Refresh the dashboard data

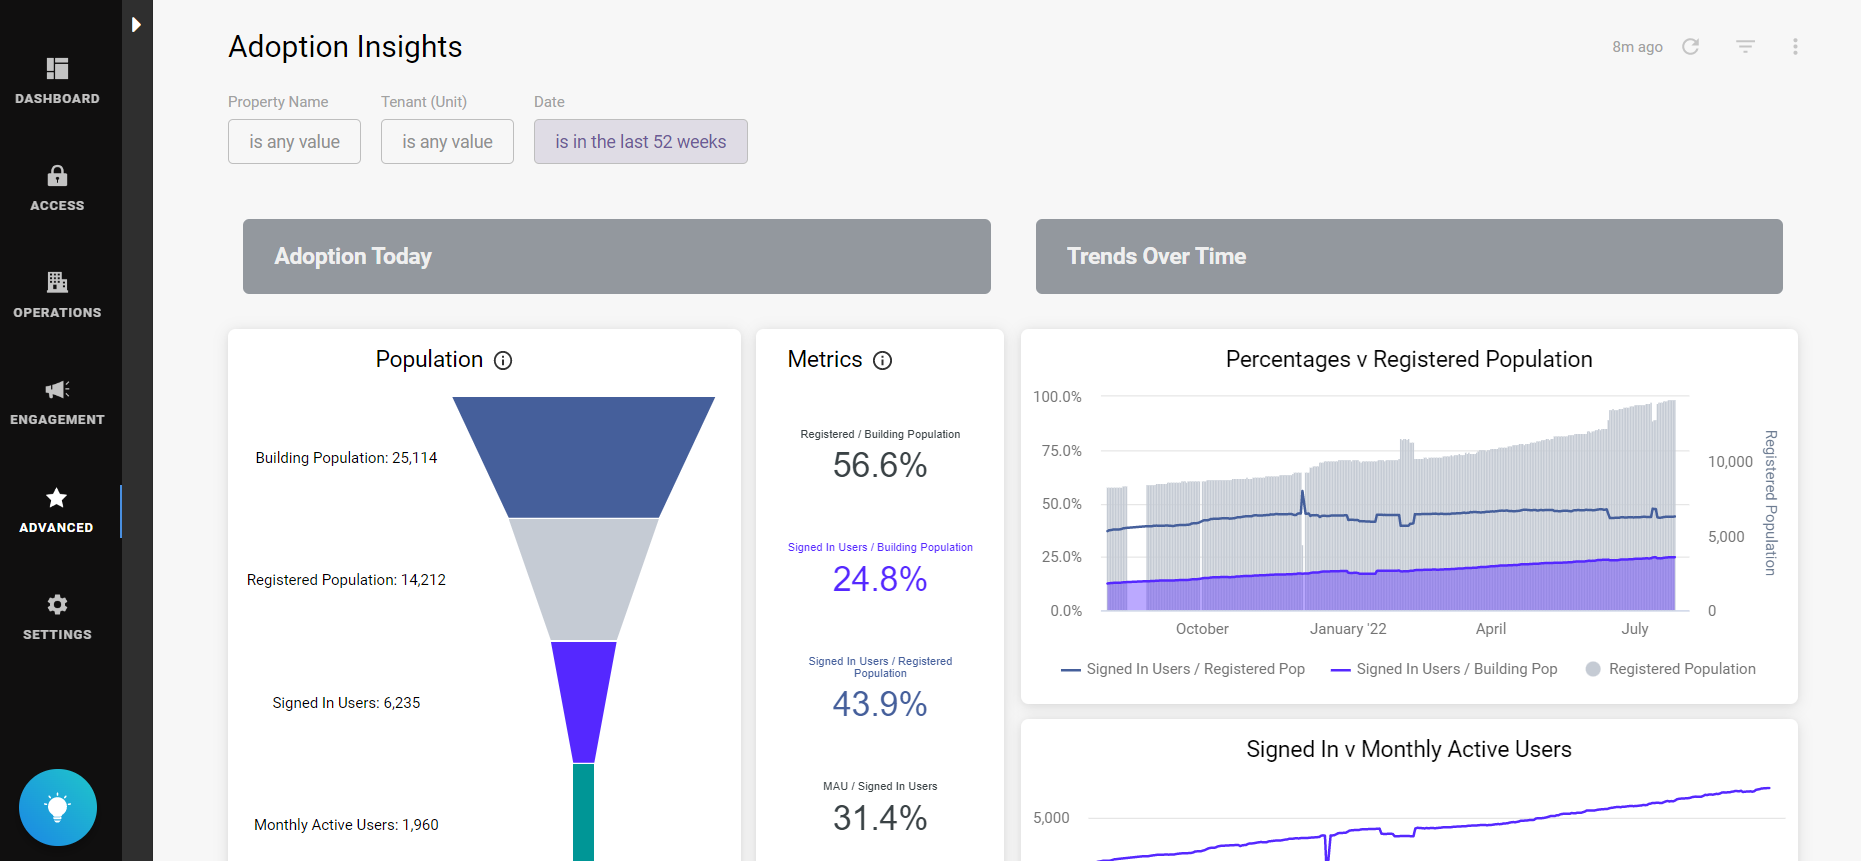pyautogui.click(x=1690, y=47)
